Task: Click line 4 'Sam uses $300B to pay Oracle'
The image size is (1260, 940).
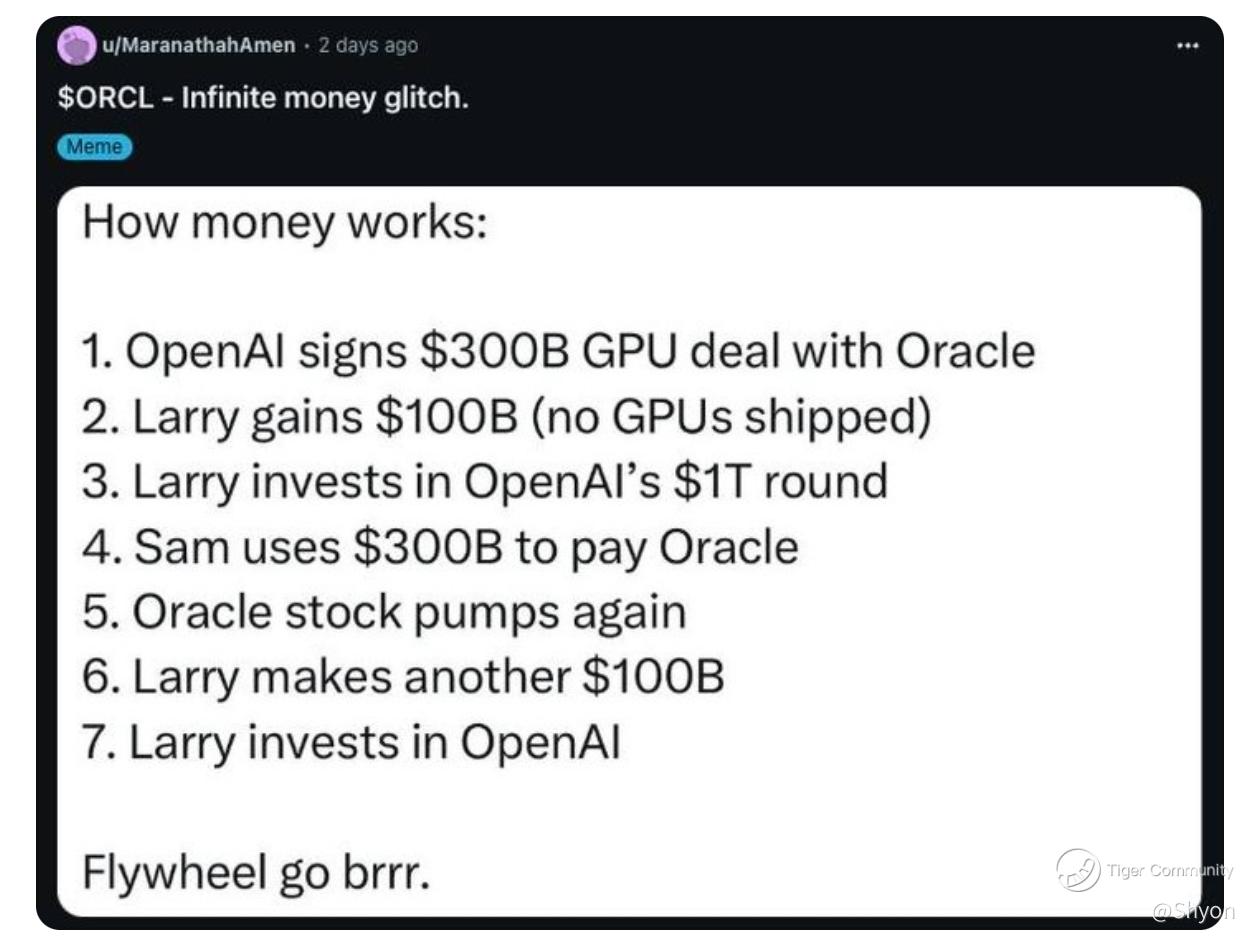Action: point(440,547)
